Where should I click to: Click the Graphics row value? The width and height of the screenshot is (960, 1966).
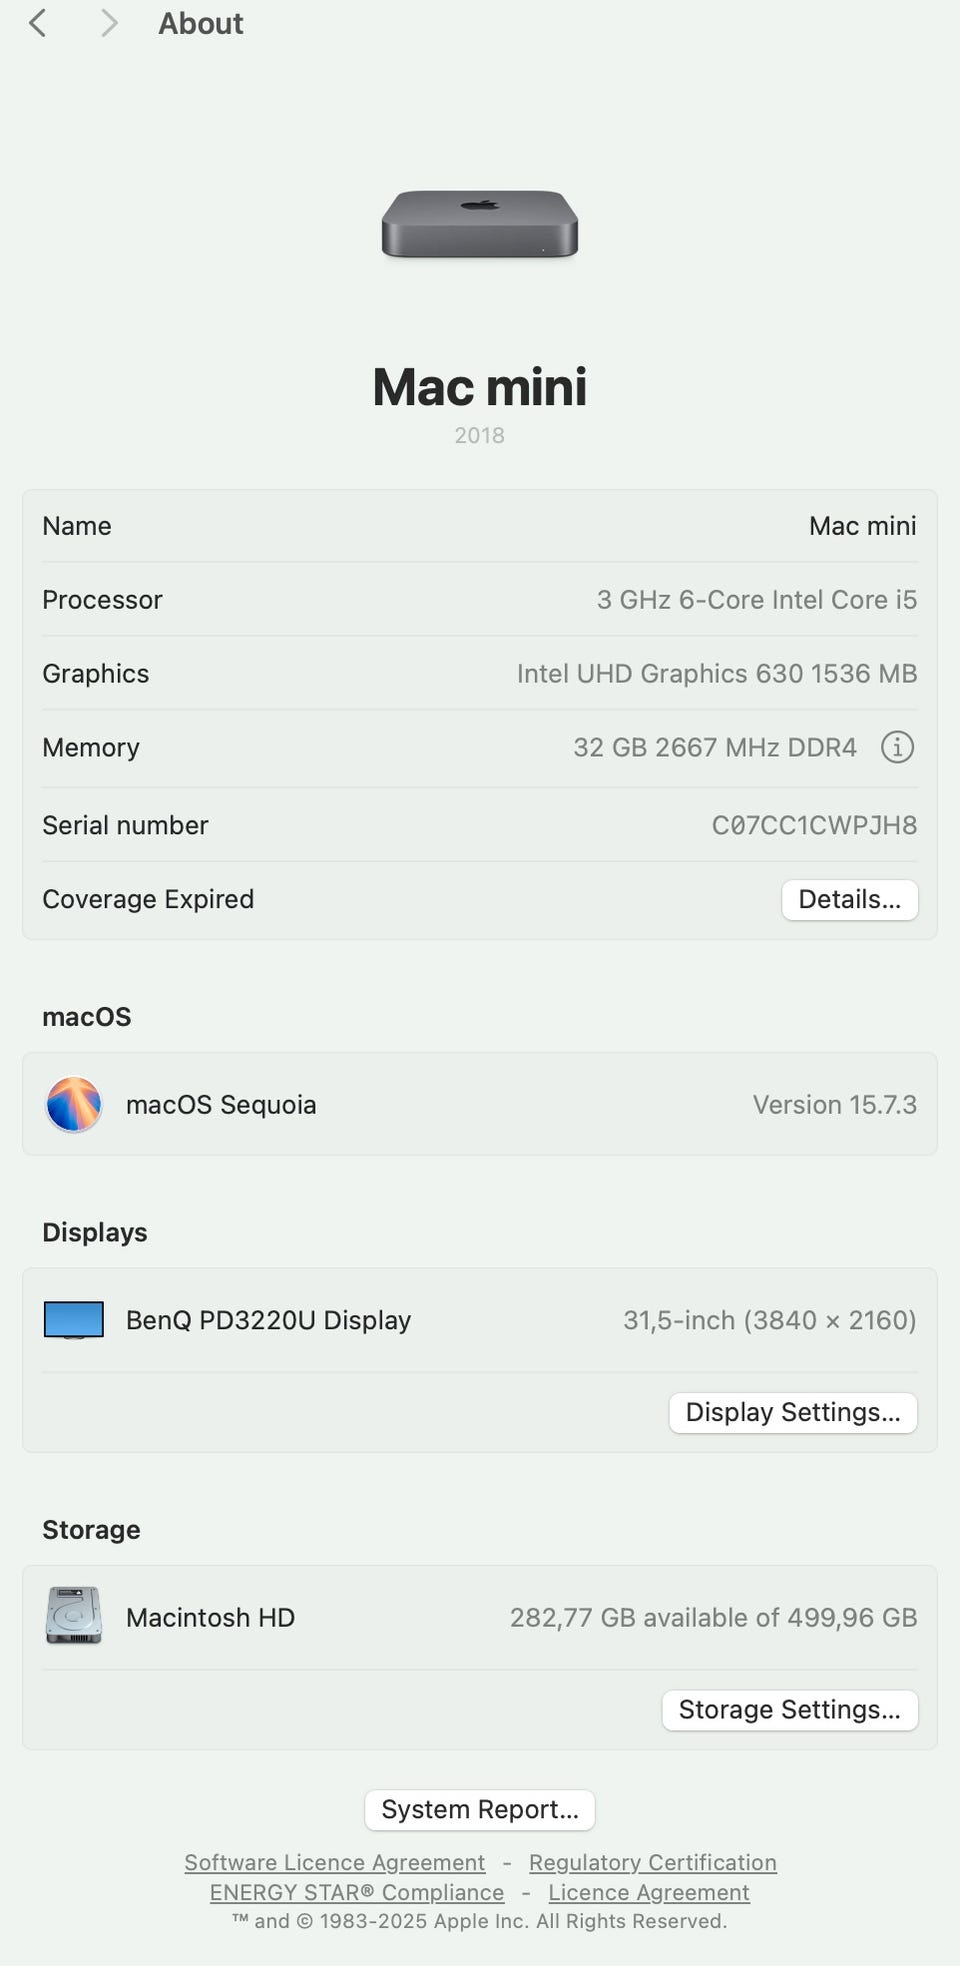(716, 674)
